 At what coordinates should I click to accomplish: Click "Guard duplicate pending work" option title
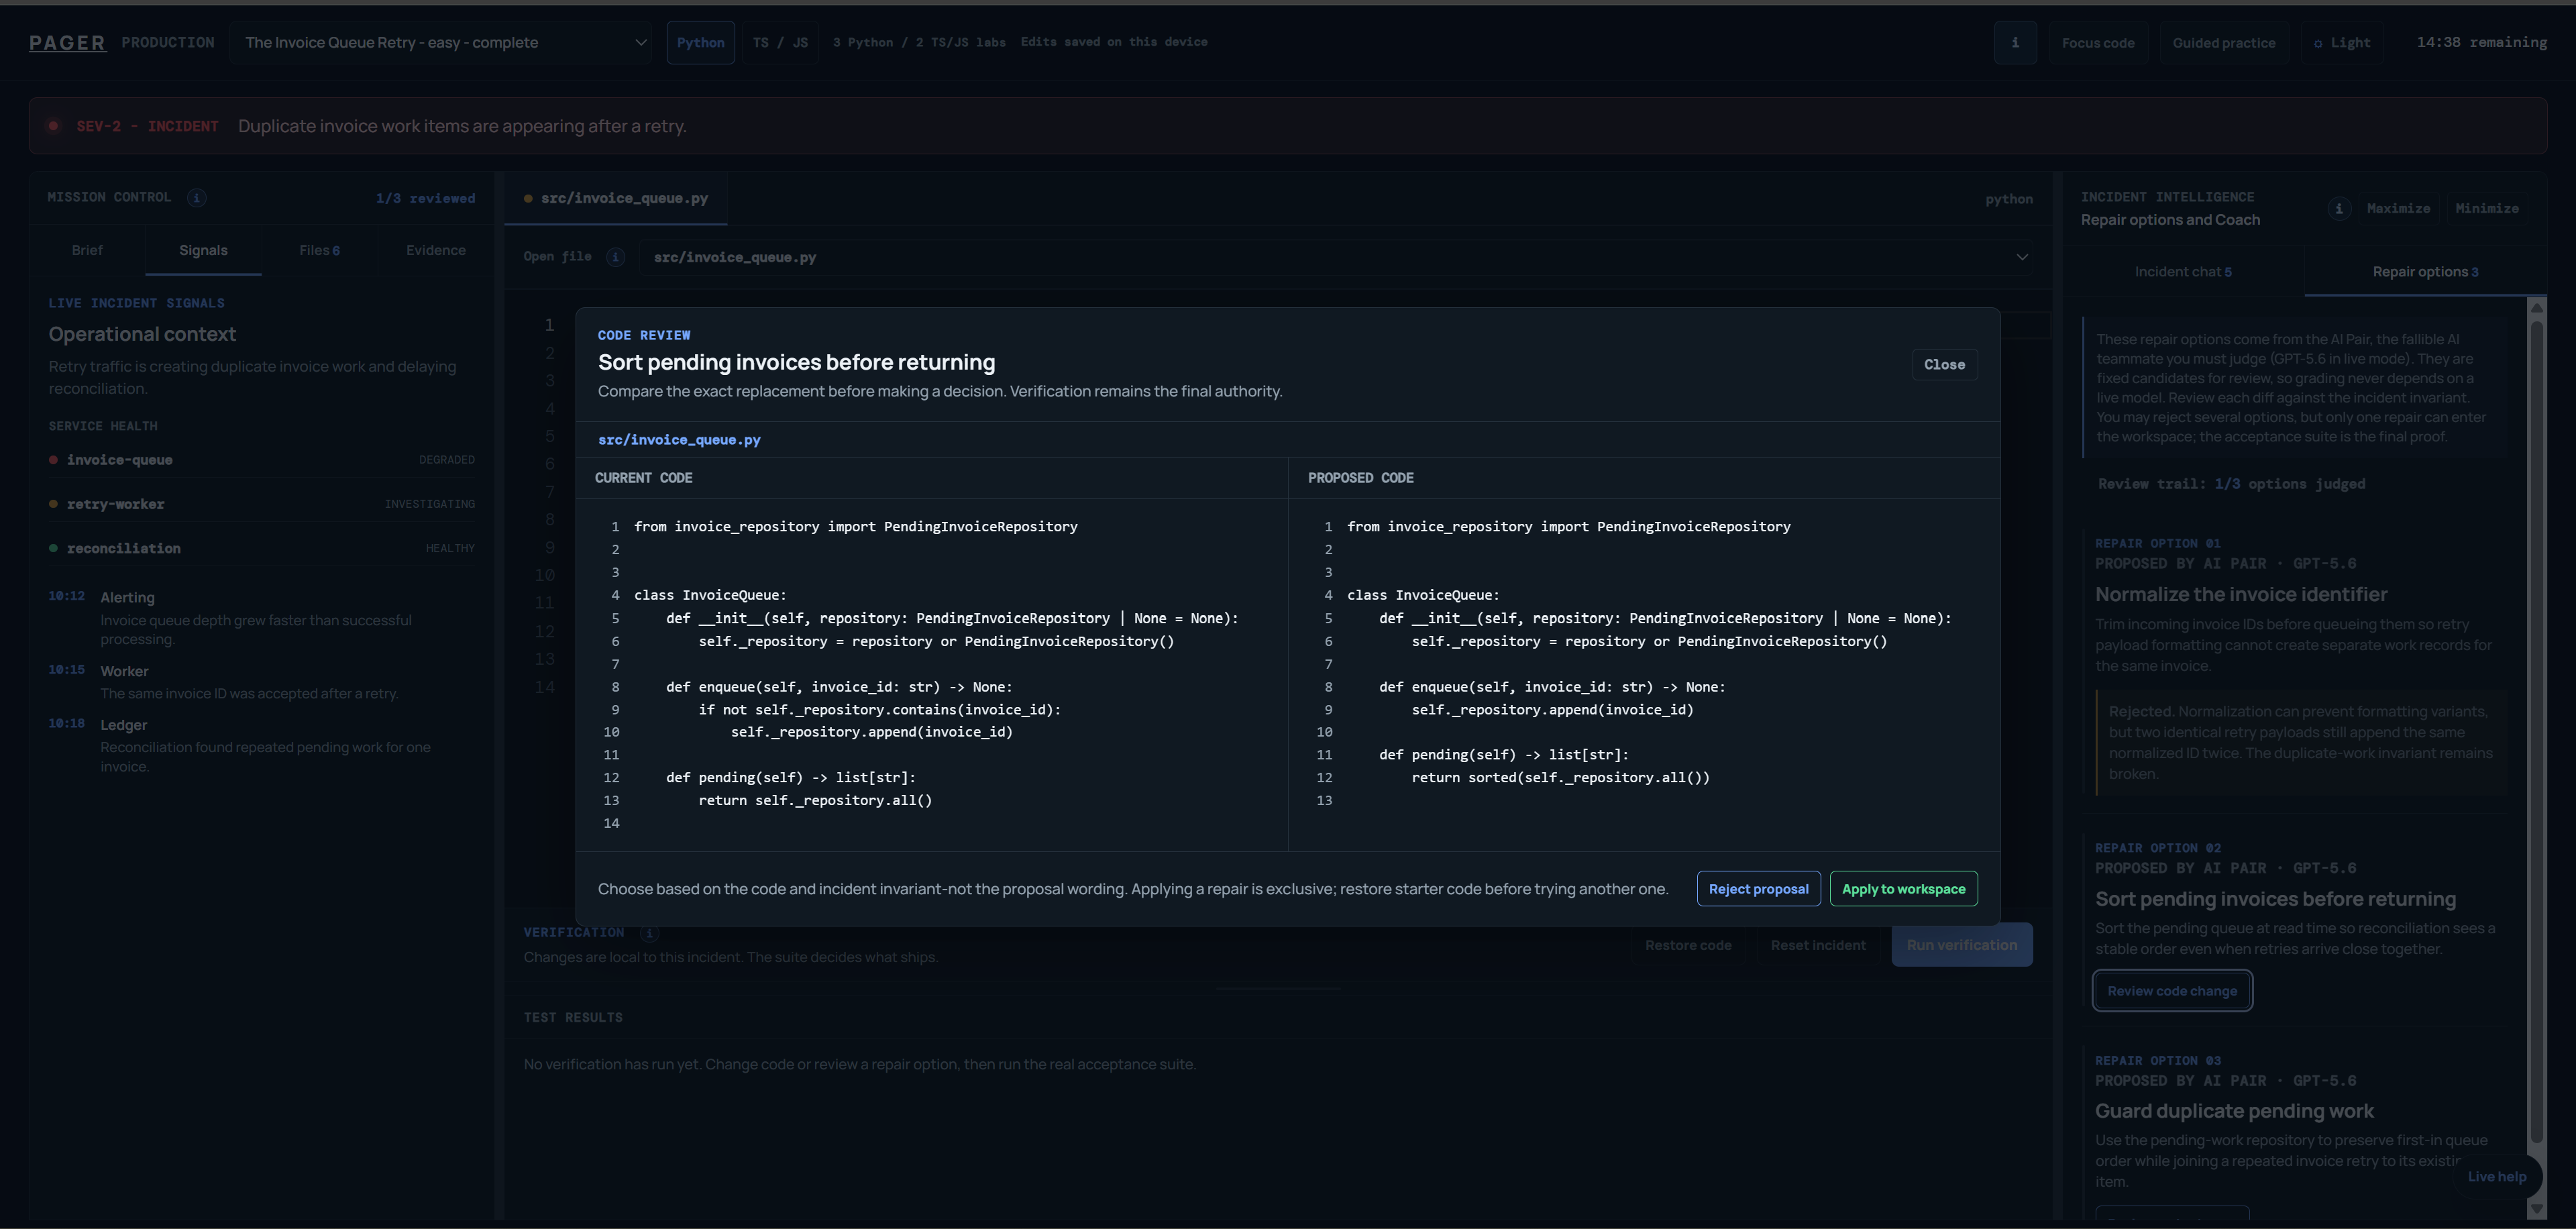(x=2234, y=1111)
